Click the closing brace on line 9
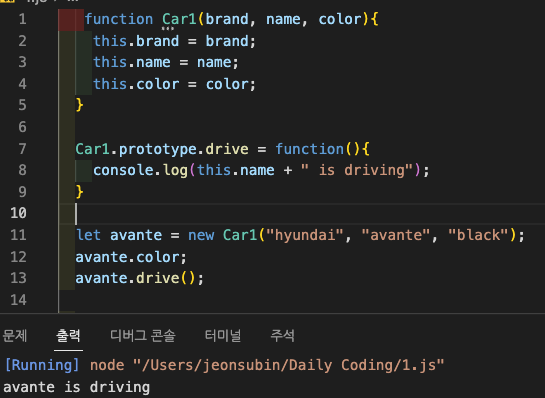Screen dimensions: 545x398 [80, 192]
